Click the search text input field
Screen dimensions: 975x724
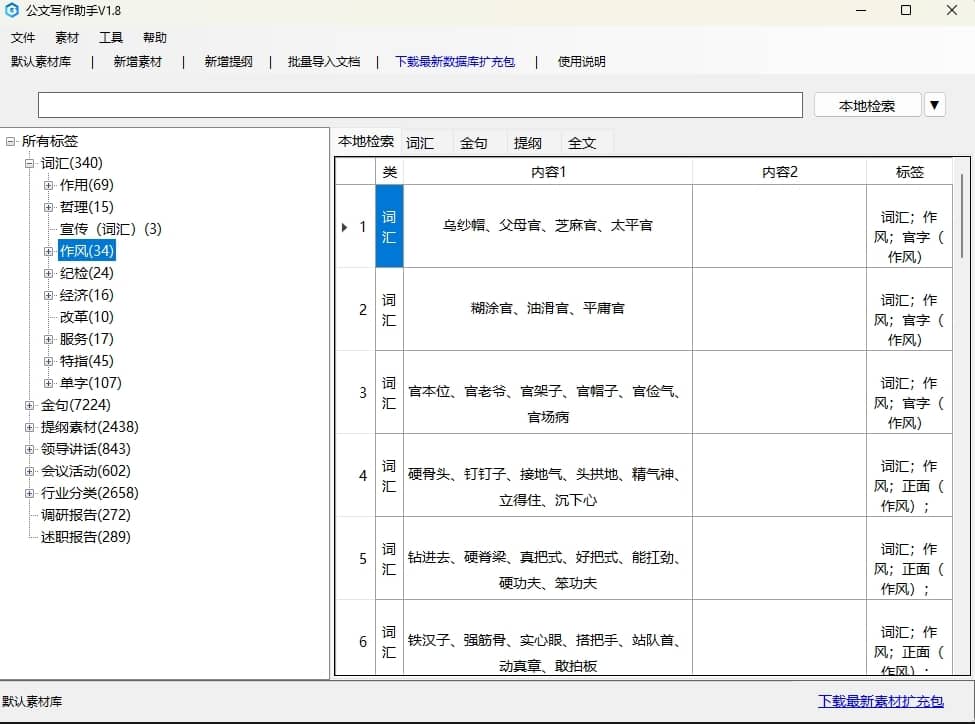pos(420,105)
